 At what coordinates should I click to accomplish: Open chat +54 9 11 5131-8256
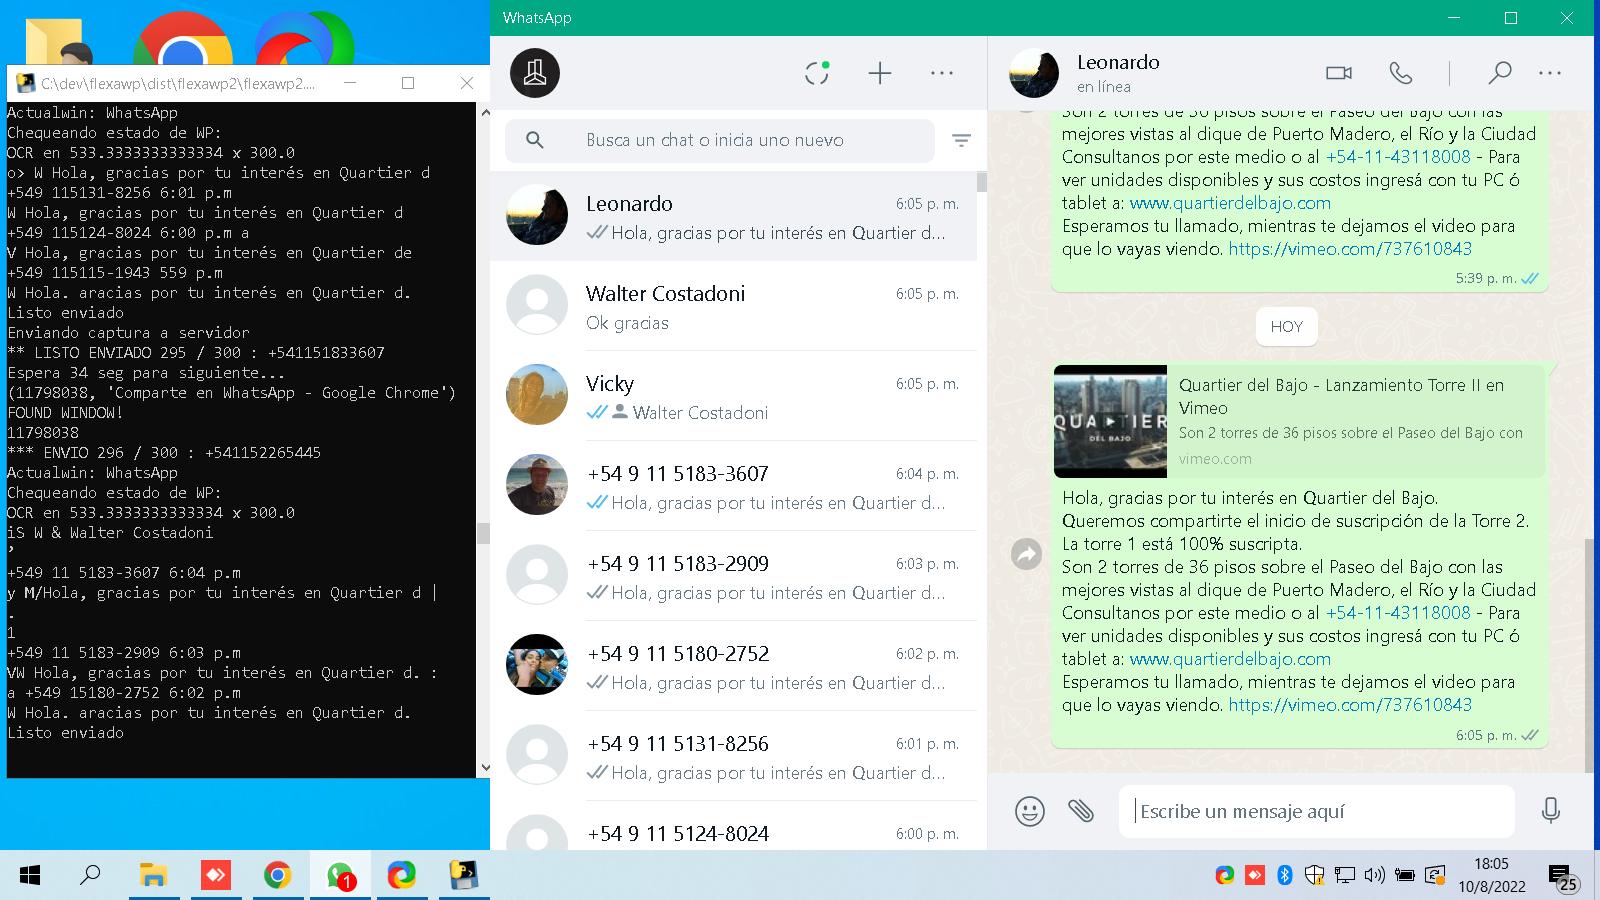coord(733,756)
